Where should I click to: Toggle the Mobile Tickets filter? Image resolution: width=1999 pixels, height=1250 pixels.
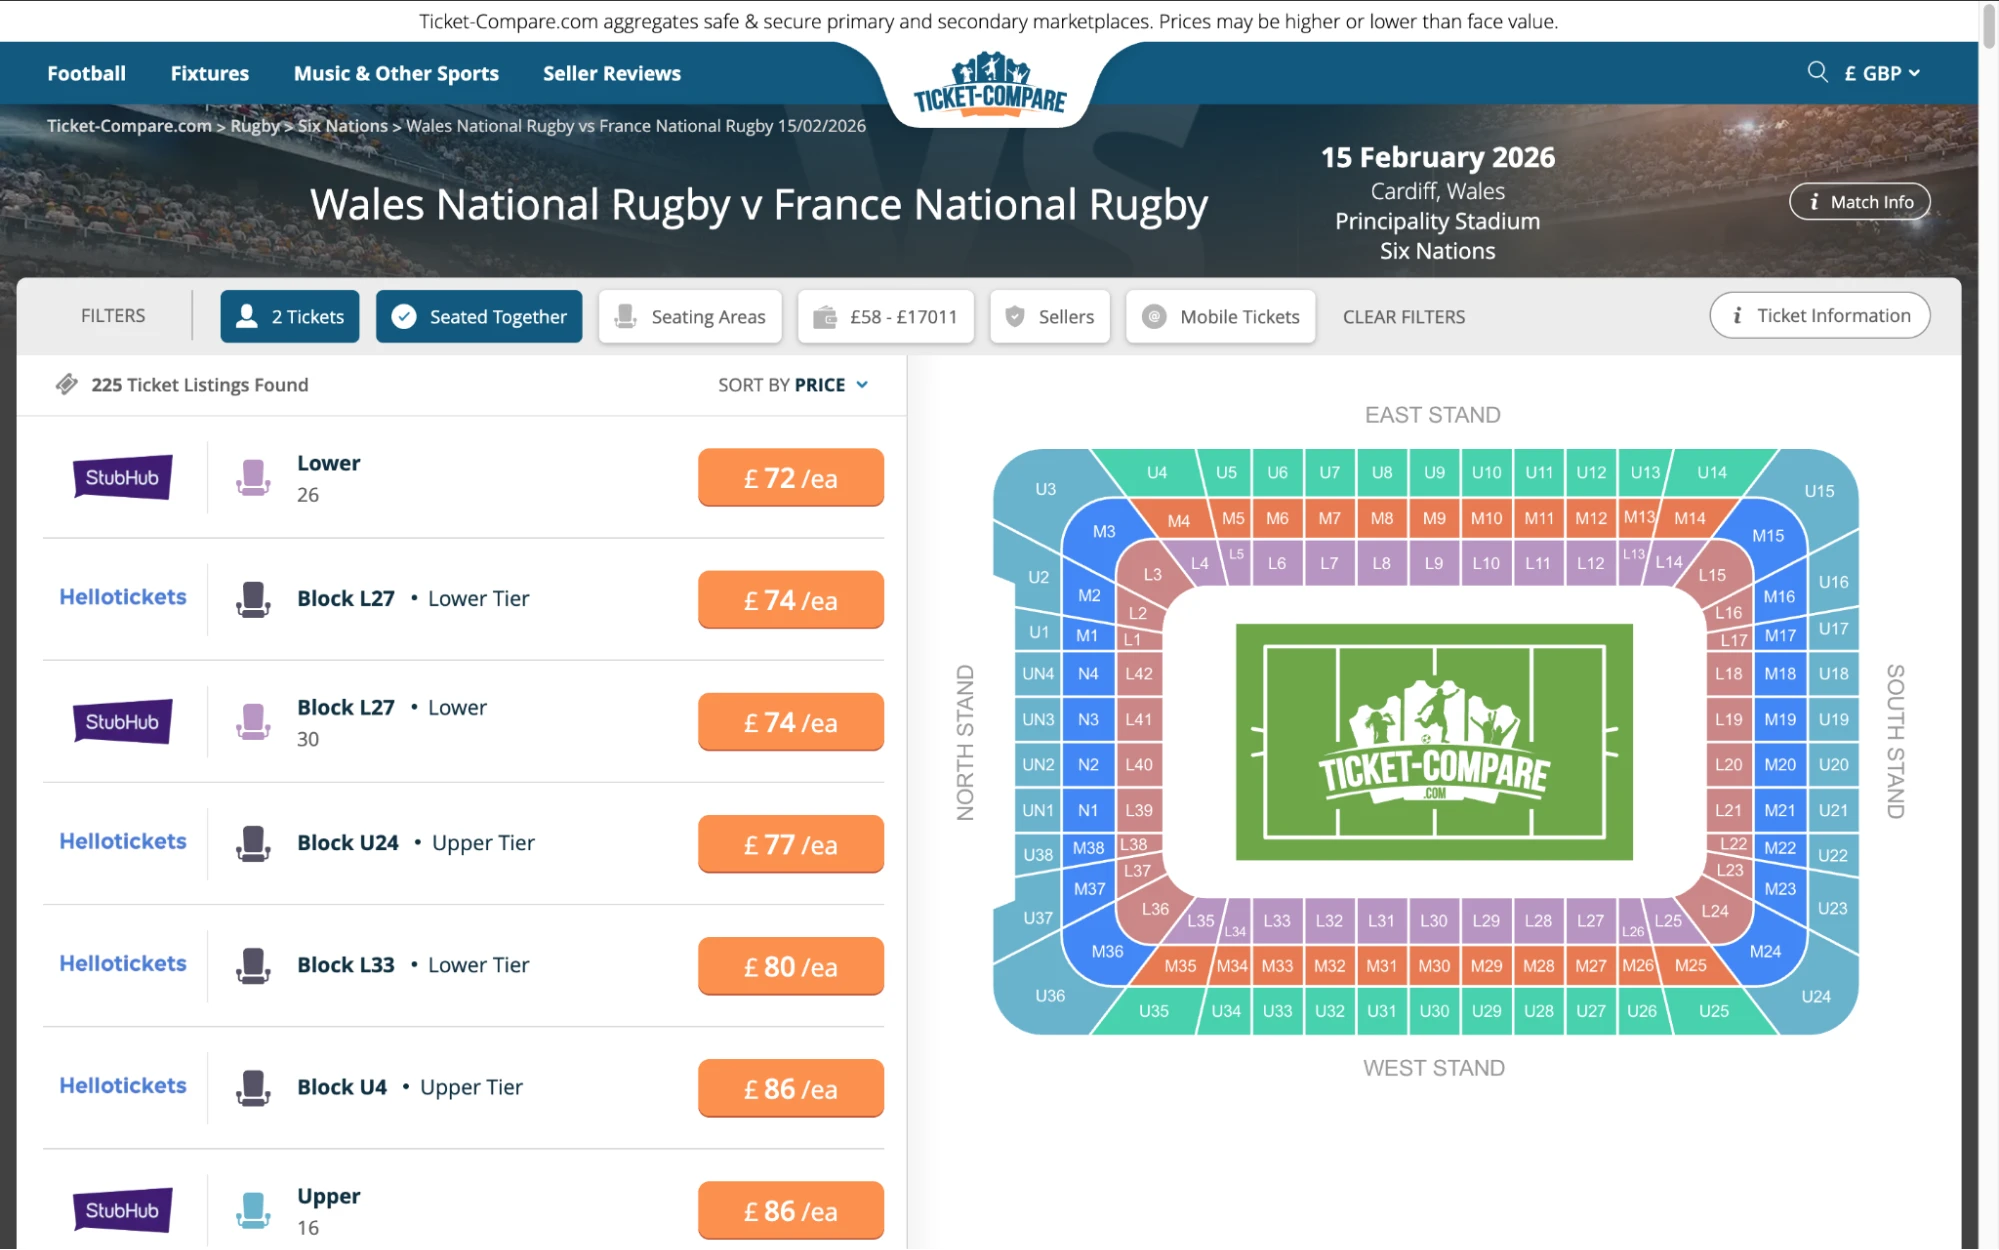point(1220,316)
